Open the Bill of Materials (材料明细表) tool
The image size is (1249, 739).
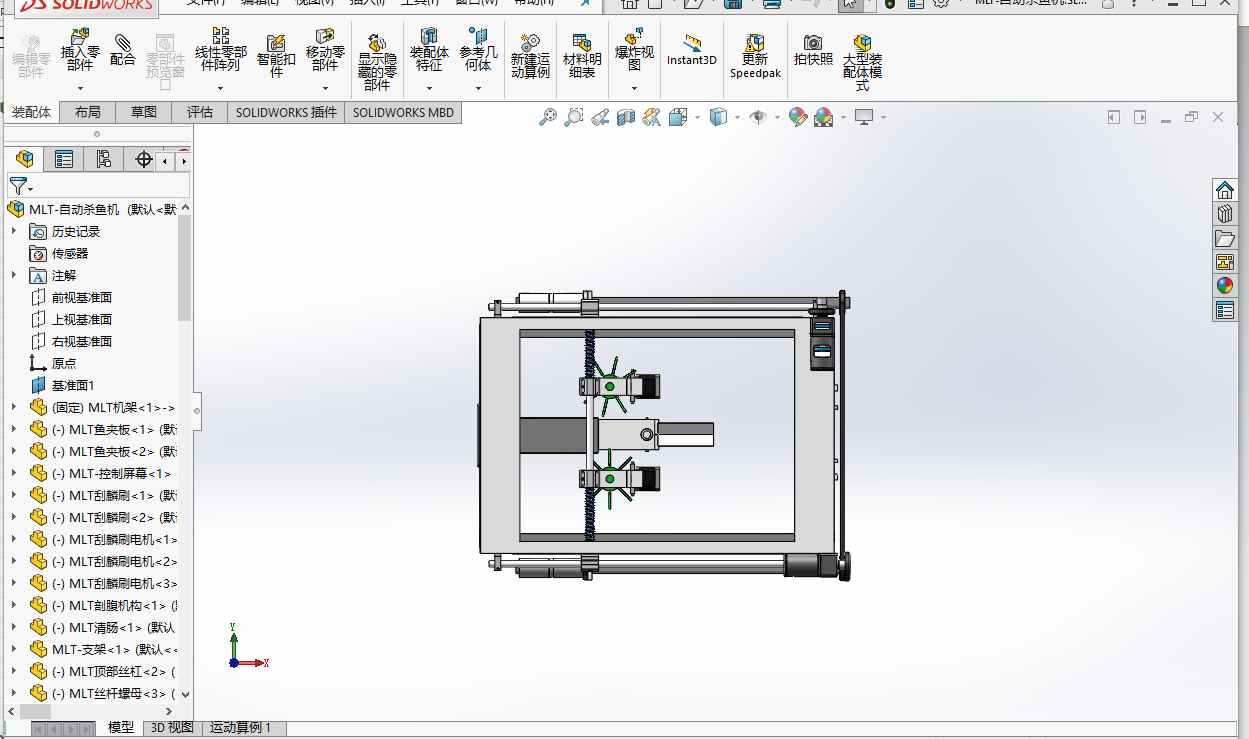(582, 56)
